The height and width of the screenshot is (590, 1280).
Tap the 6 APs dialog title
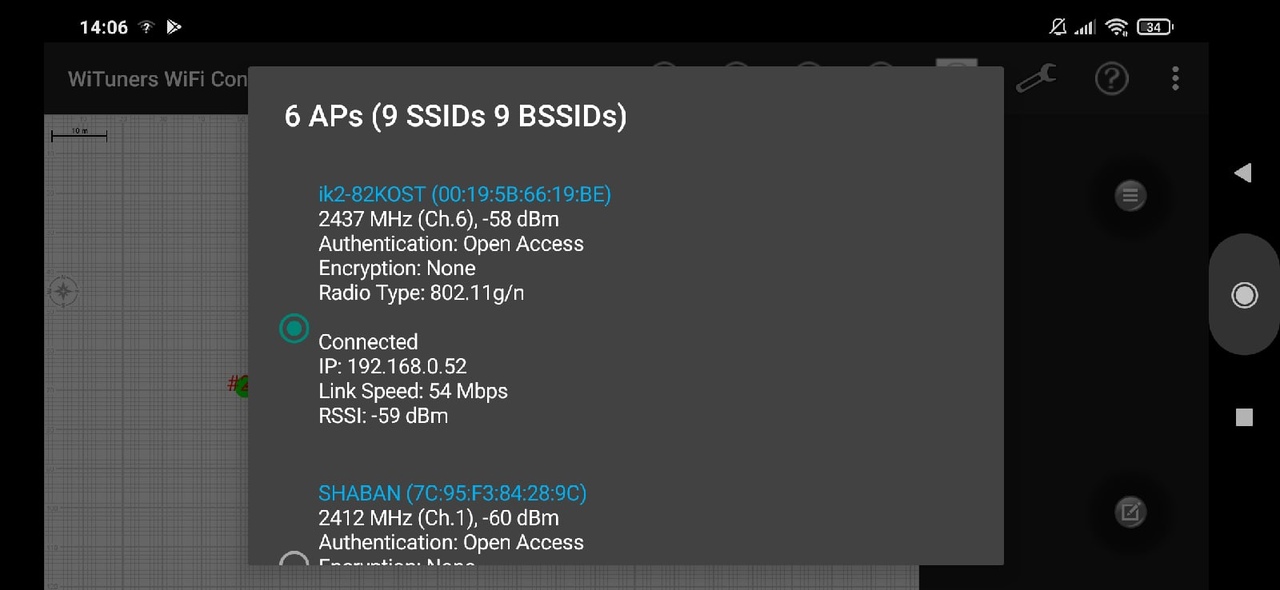click(455, 116)
